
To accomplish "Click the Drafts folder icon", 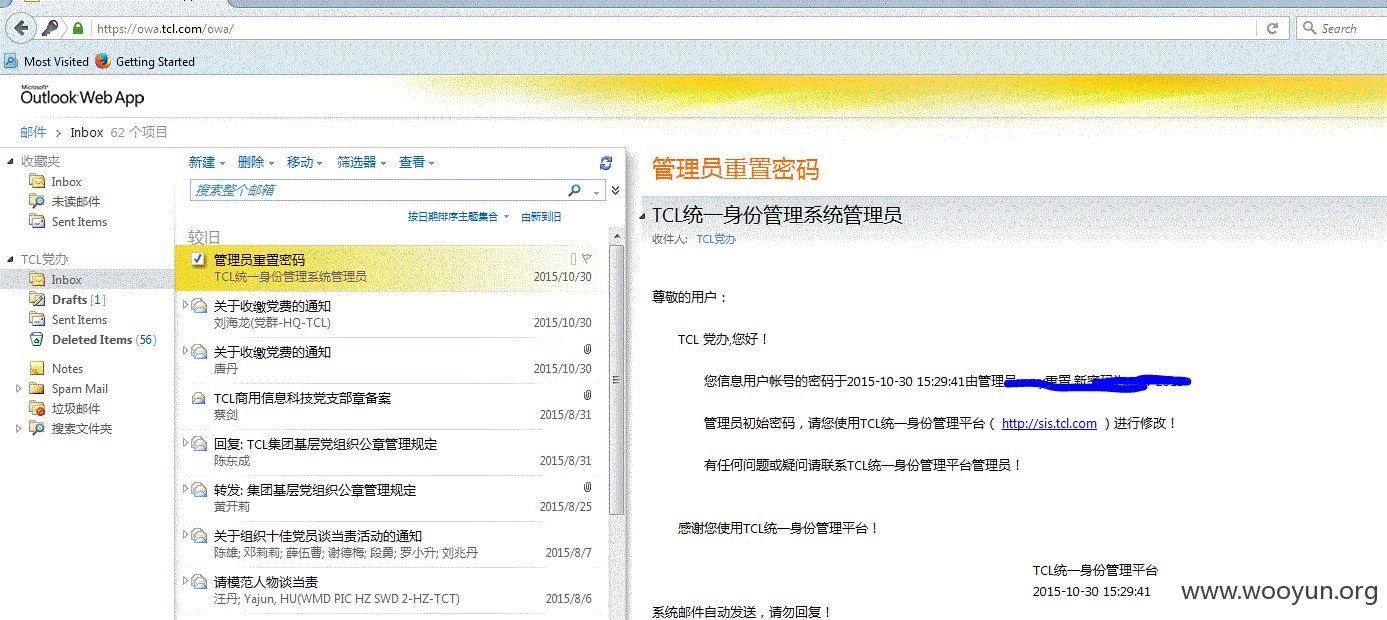I will pyautogui.click(x=37, y=300).
